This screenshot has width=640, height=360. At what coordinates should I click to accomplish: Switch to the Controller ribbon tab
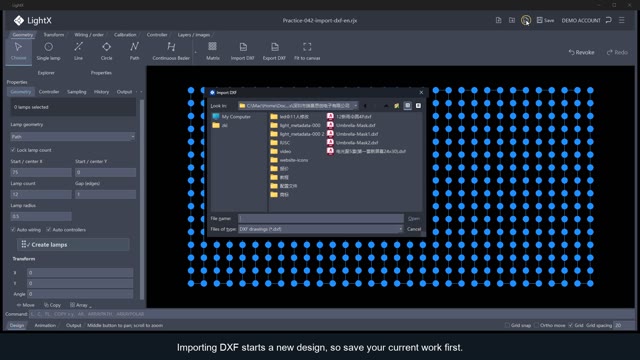[157, 35]
